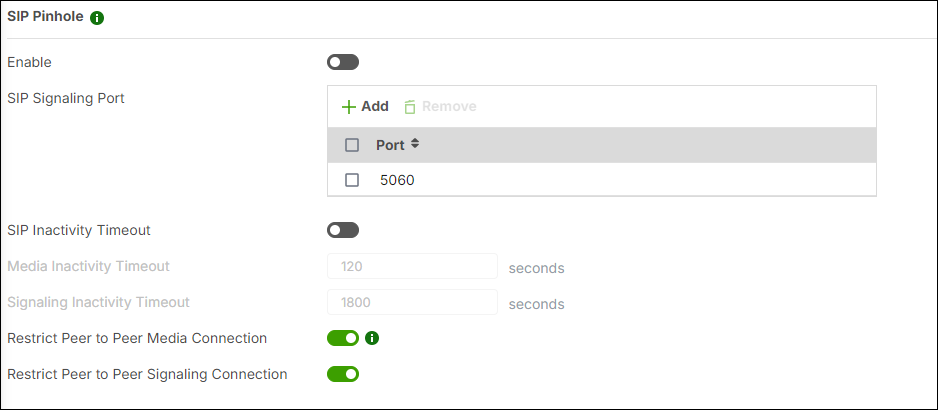Click the Port column sort arrows
938x410 pixels.
[415, 144]
